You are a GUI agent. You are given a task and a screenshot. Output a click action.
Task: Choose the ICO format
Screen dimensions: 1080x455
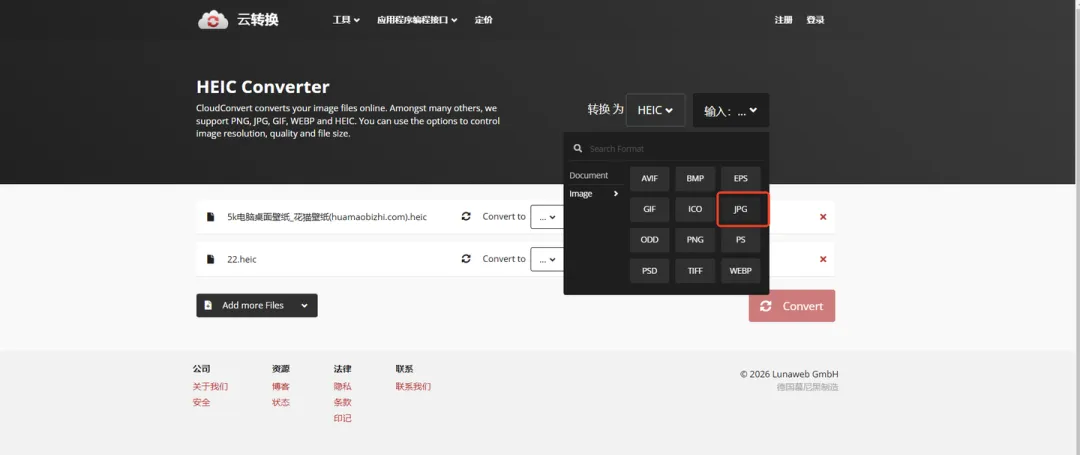[x=695, y=209]
